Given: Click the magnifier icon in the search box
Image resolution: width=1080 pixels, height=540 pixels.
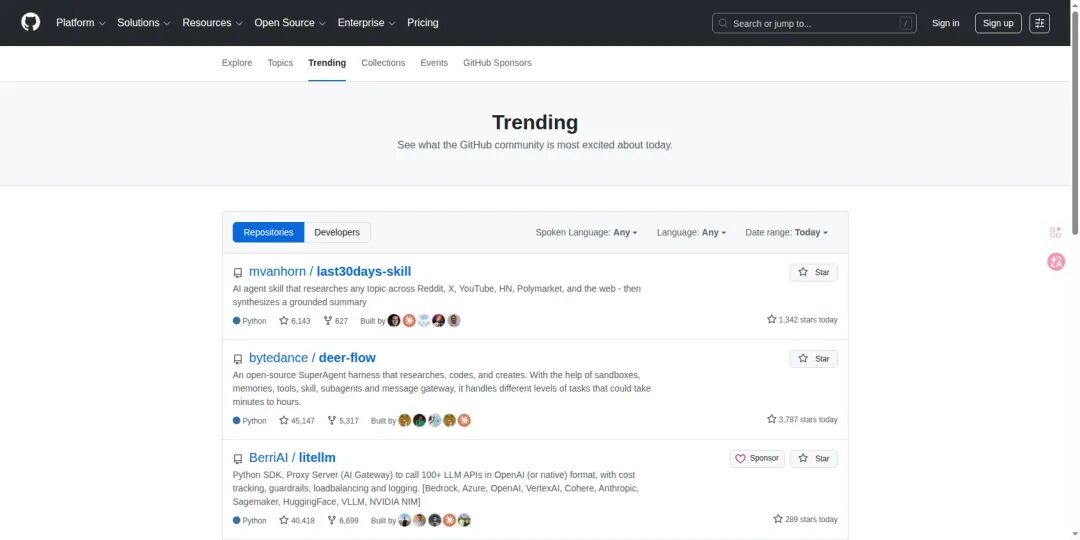Looking at the screenshot, I should (723, 23).
